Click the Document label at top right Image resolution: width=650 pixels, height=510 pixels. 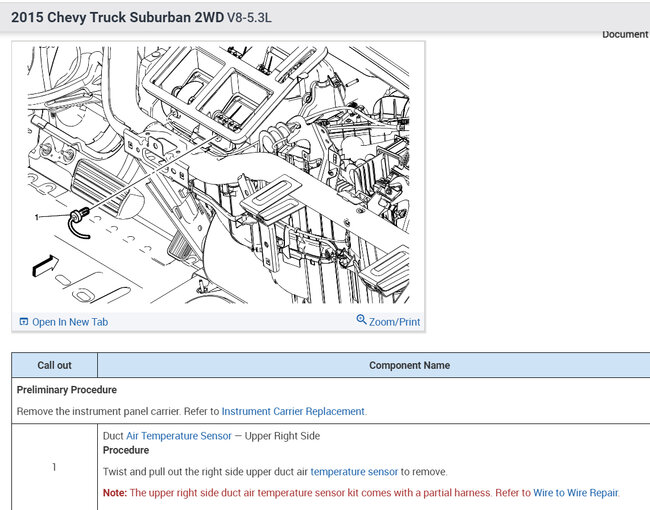625,34
